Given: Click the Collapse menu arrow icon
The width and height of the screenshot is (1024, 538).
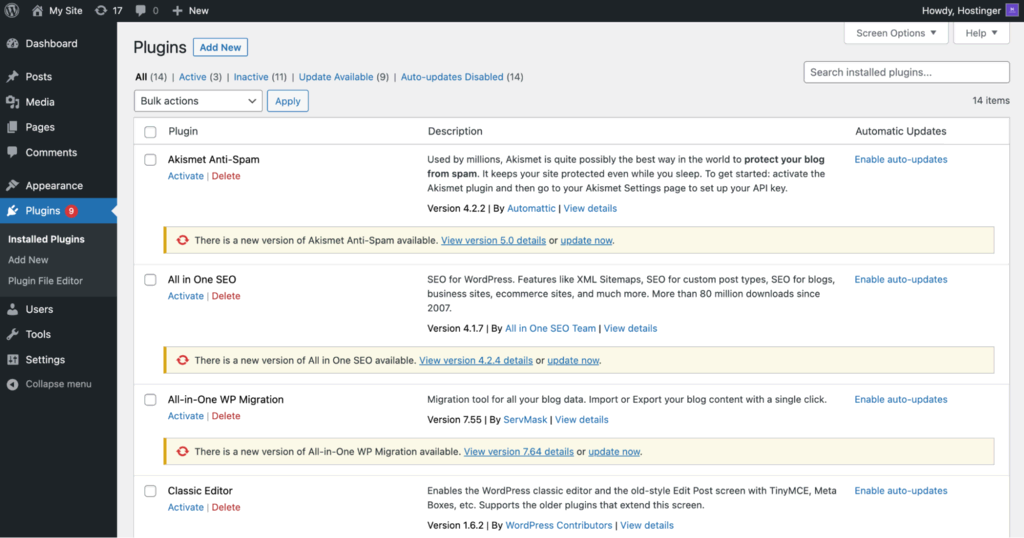Looking at the screenshot, I should [12, 384].
